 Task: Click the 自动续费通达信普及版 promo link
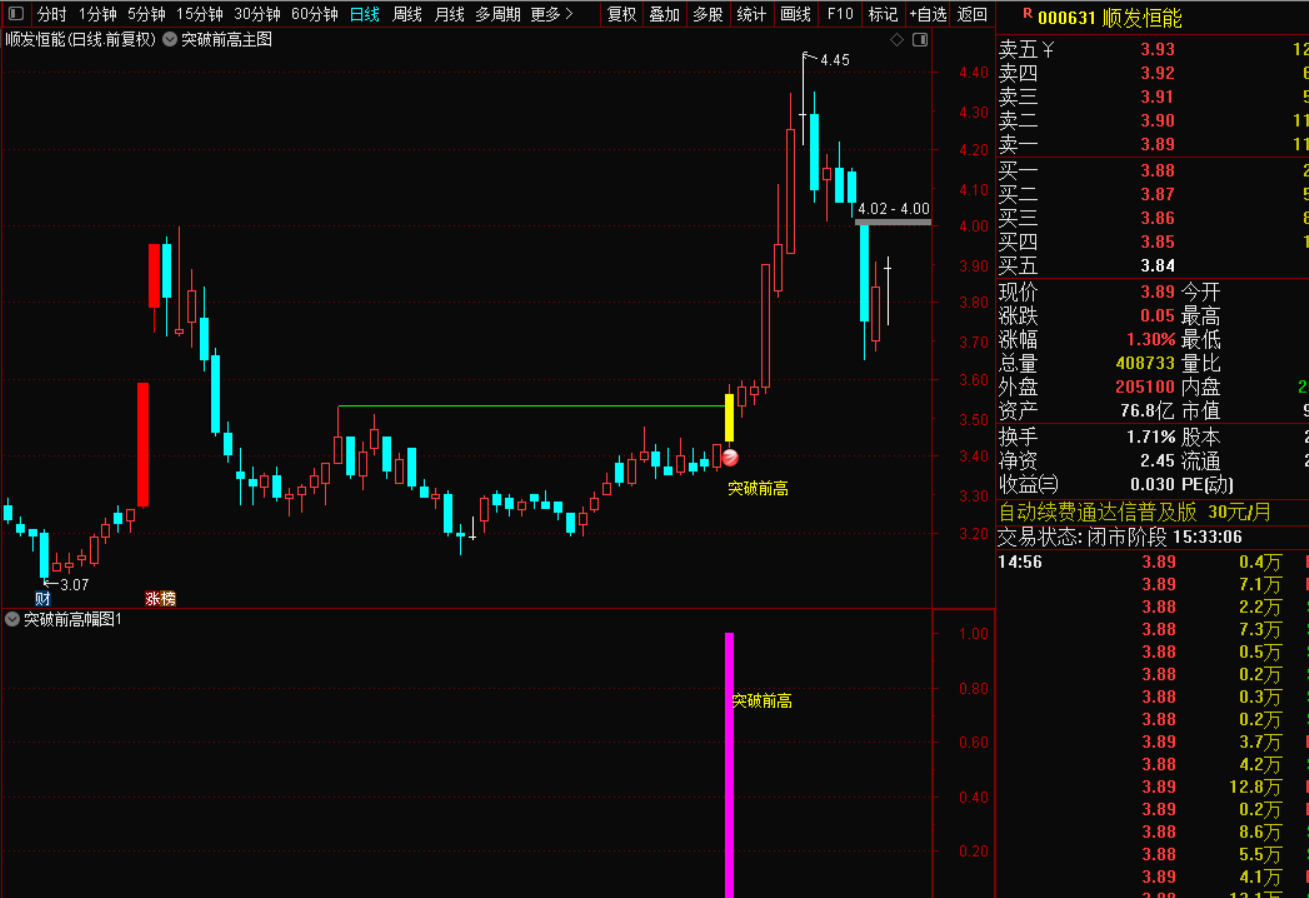1097,512
